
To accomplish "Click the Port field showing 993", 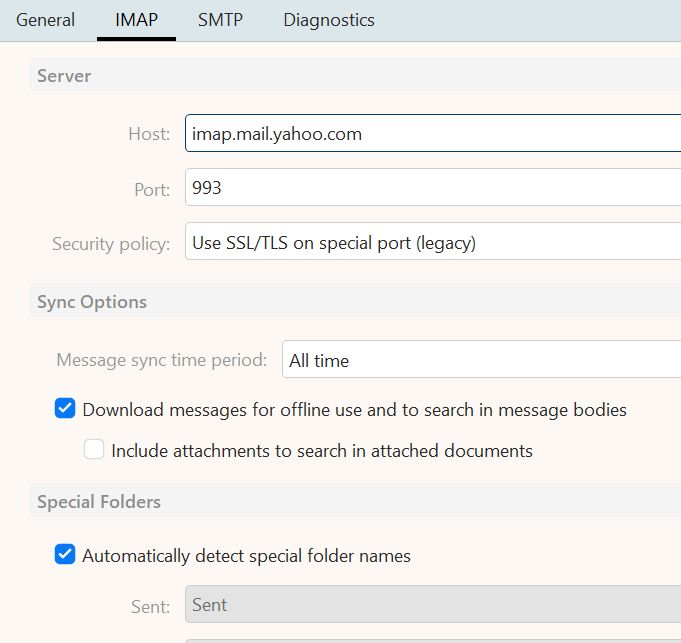I will (x=432, y=187).
